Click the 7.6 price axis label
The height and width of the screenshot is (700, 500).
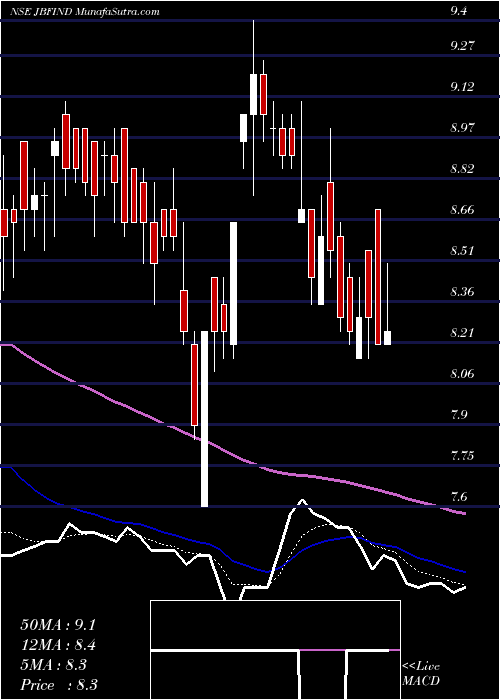459,497
